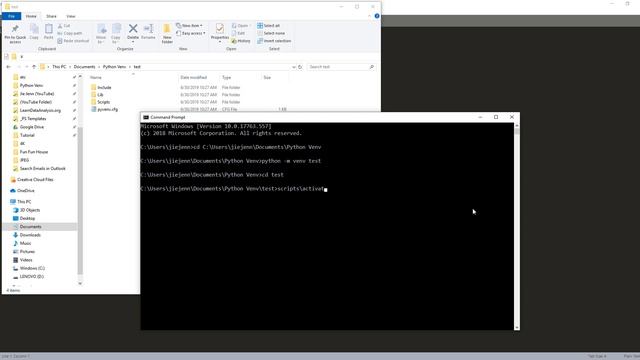Select Videos in navigation pane
The width and height of the screenshot is (640, 360).
point(26,260)
